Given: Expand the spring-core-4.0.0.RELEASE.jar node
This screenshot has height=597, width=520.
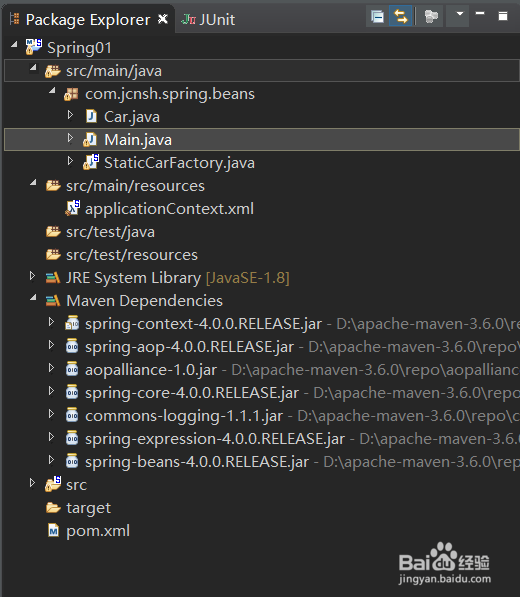Looking at the screenshot, I should tap(51, 390).
